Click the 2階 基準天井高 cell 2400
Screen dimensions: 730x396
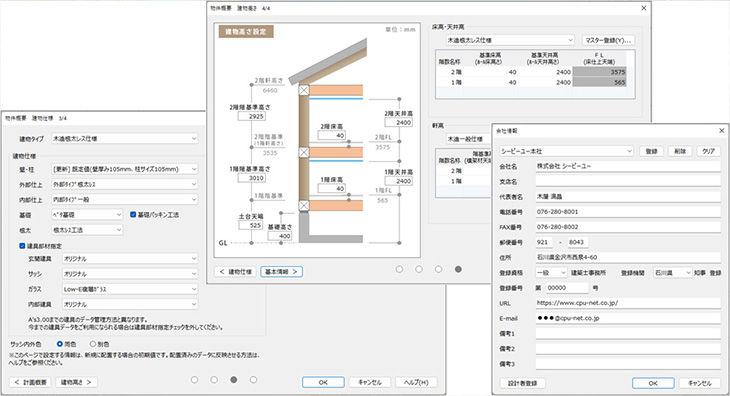(x=545, y=72)
